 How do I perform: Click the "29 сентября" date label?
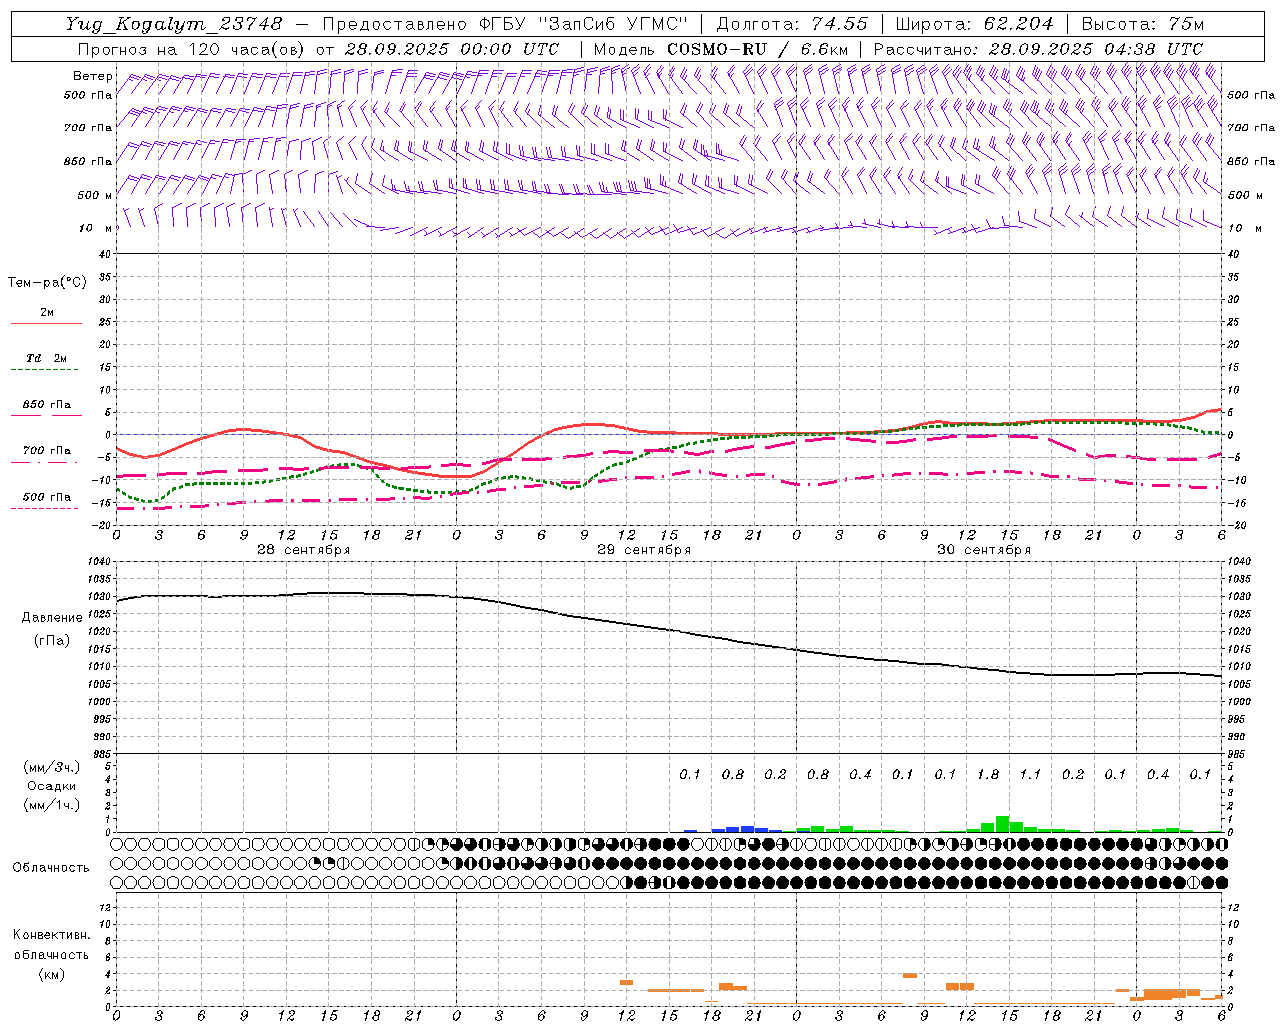(x=644, y=550)
